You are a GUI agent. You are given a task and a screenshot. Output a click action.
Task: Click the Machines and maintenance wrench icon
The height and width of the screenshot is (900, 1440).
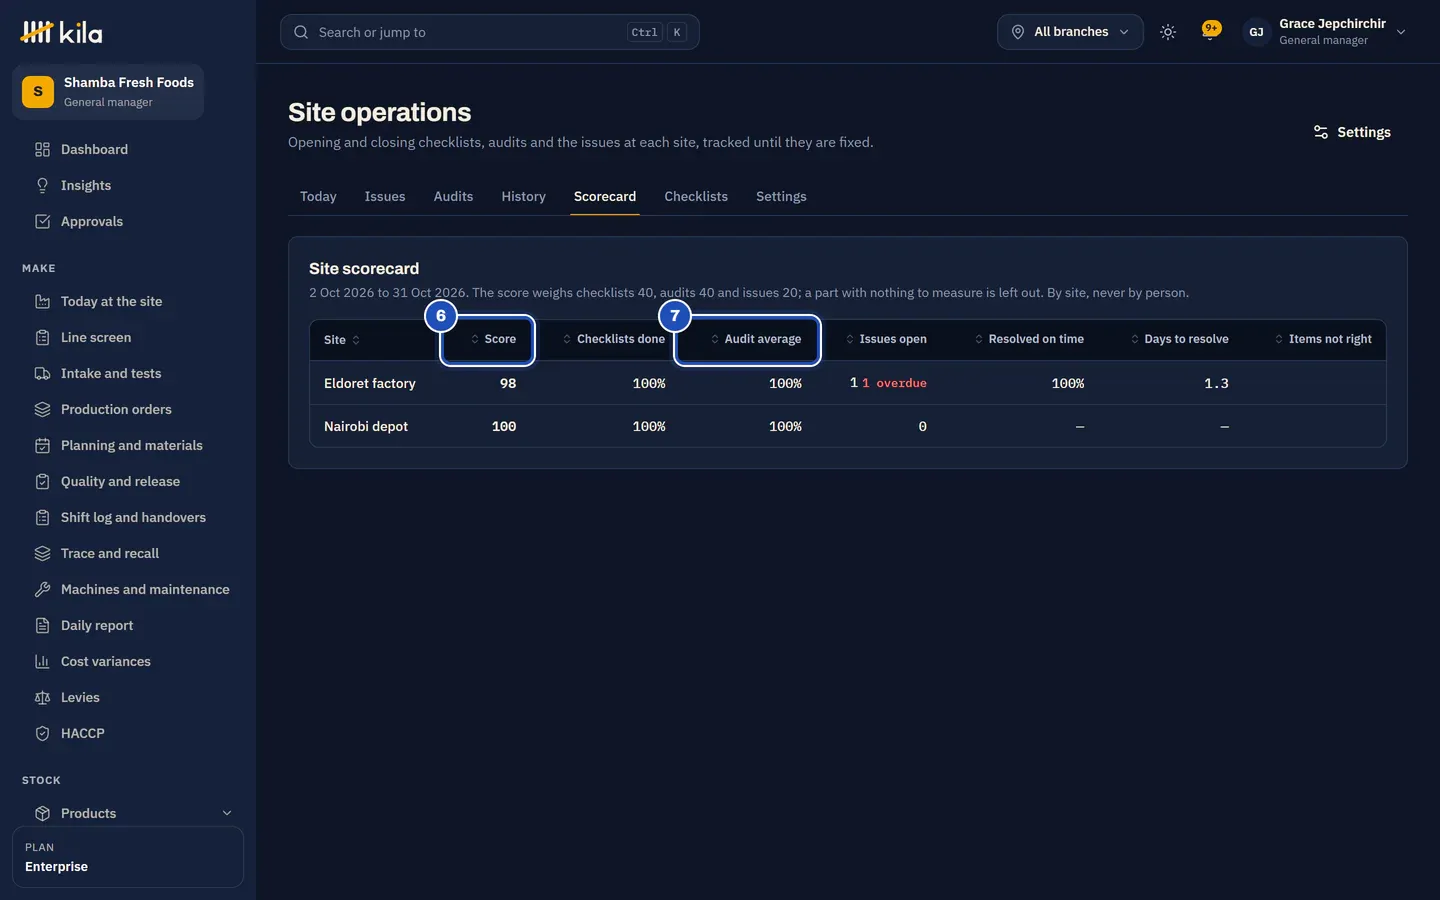click(42, 590)
